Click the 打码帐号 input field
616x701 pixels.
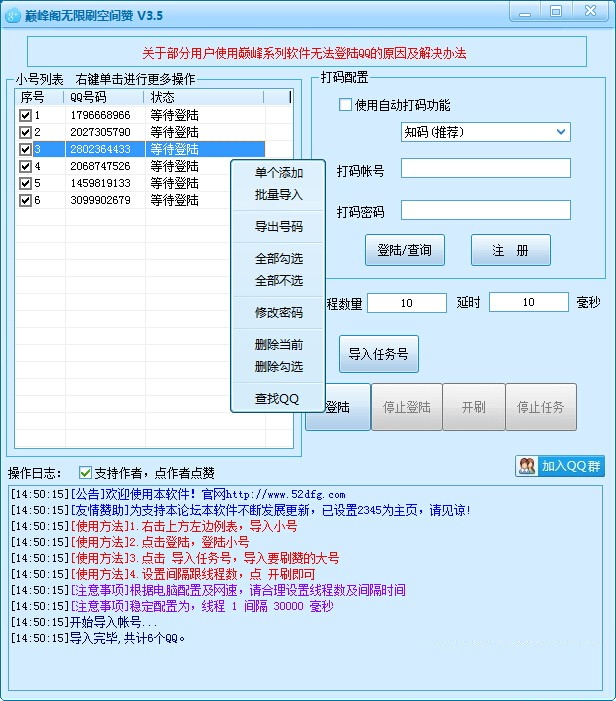point(485,169)
